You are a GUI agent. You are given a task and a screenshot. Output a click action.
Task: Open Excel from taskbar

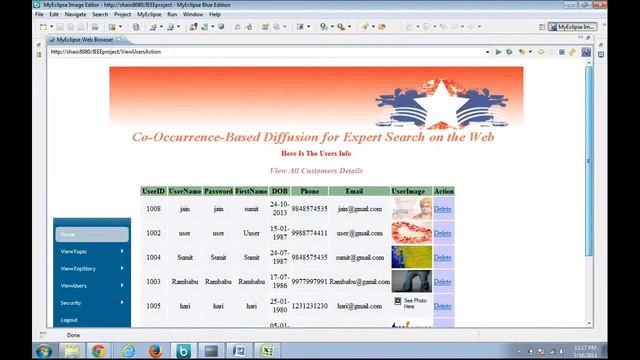point(267,351)
